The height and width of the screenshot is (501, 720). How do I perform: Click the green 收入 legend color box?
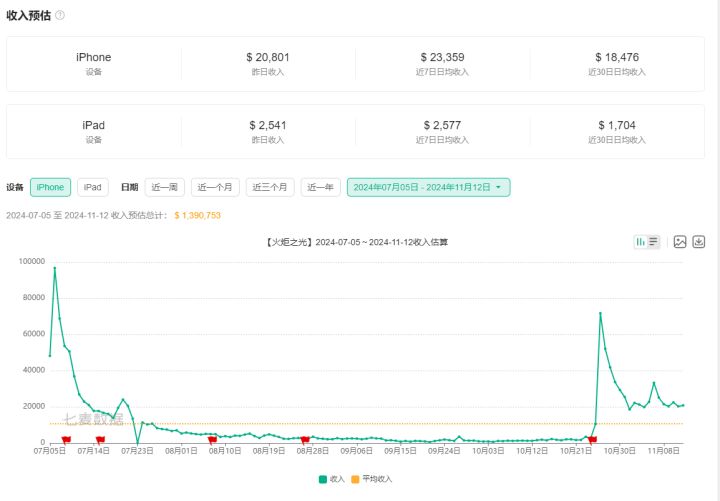(323, 479)
